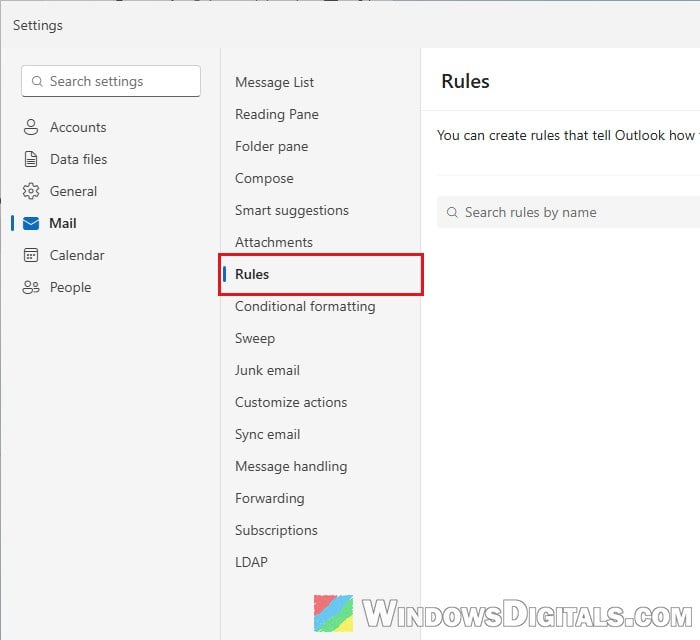The image size is (700, 640).
Task: Click the Accounts person icon
Action: (31, 127)
